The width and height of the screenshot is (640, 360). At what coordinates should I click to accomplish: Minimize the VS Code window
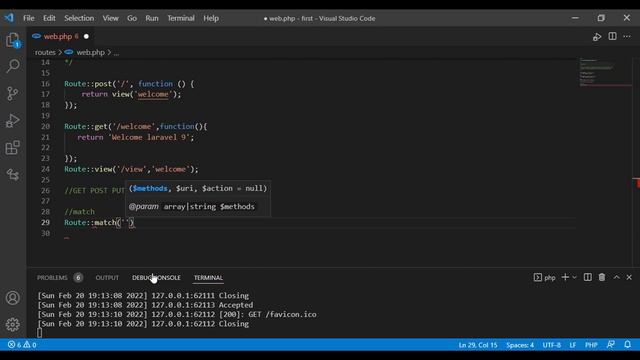coord(575,18)
